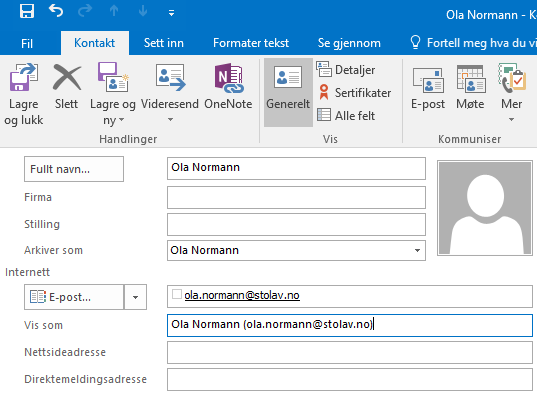Click the Save floppy disk icon in title bar
This screenshot has width=537, height=395.
point(27,11)
